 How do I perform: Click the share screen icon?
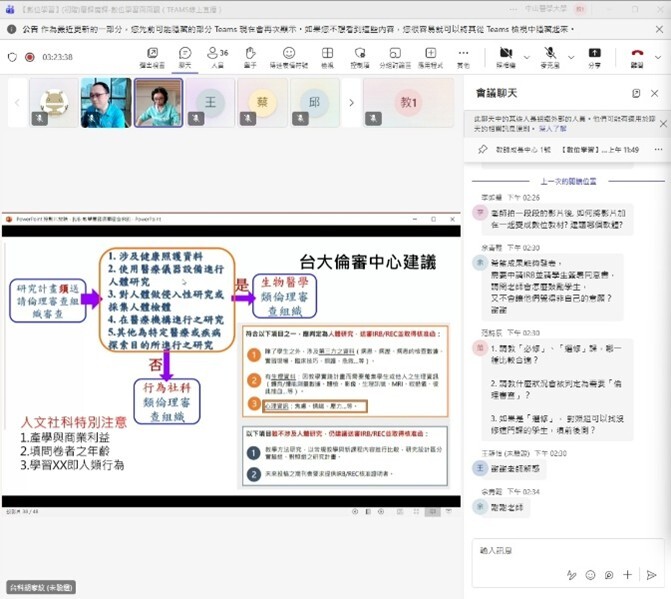pyautogui.click(x=594, y=55)
